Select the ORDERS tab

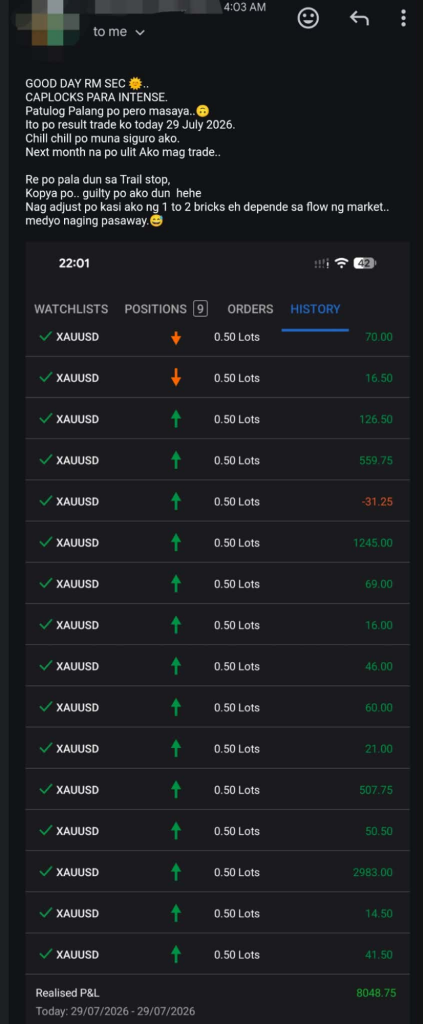[x=250, y=309]
